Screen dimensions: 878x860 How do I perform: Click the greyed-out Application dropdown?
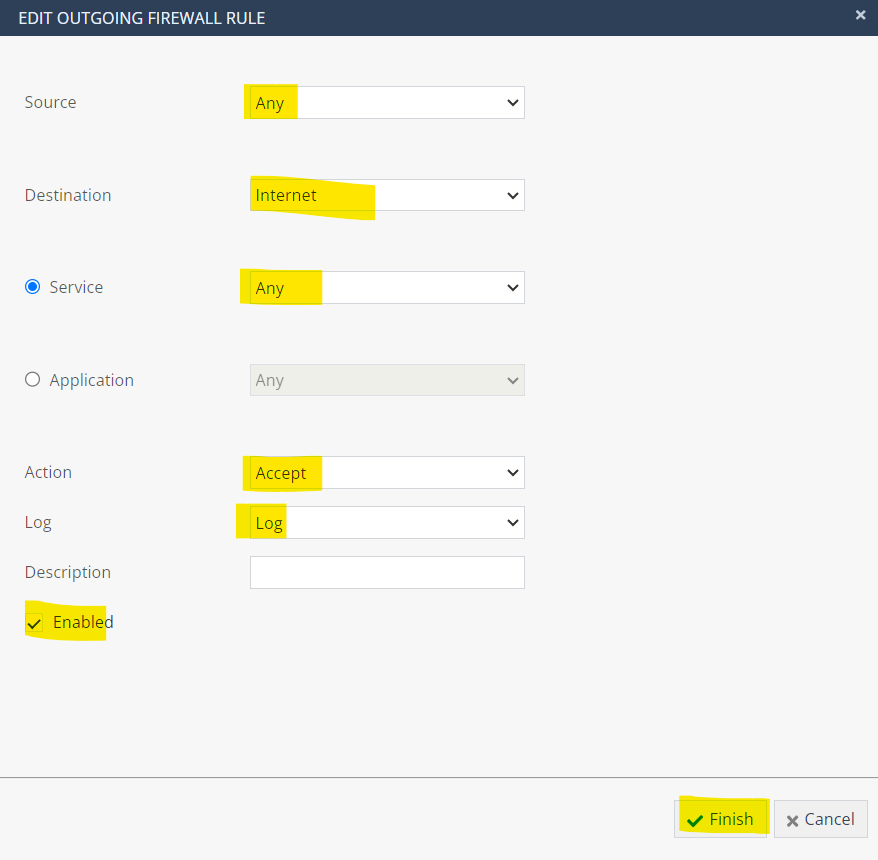pyautogui.click(x=387, y=380)
